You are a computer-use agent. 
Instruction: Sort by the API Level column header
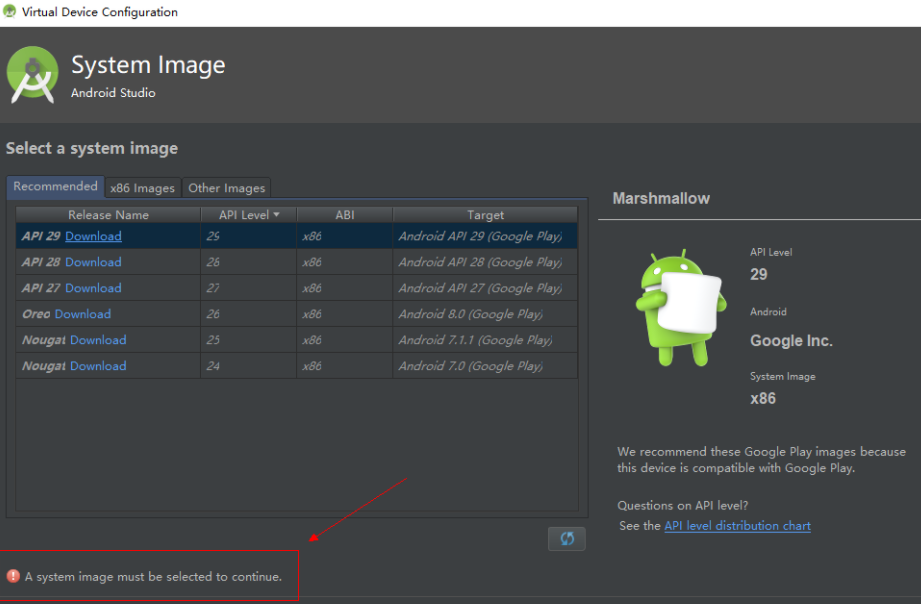click(249, 215)
